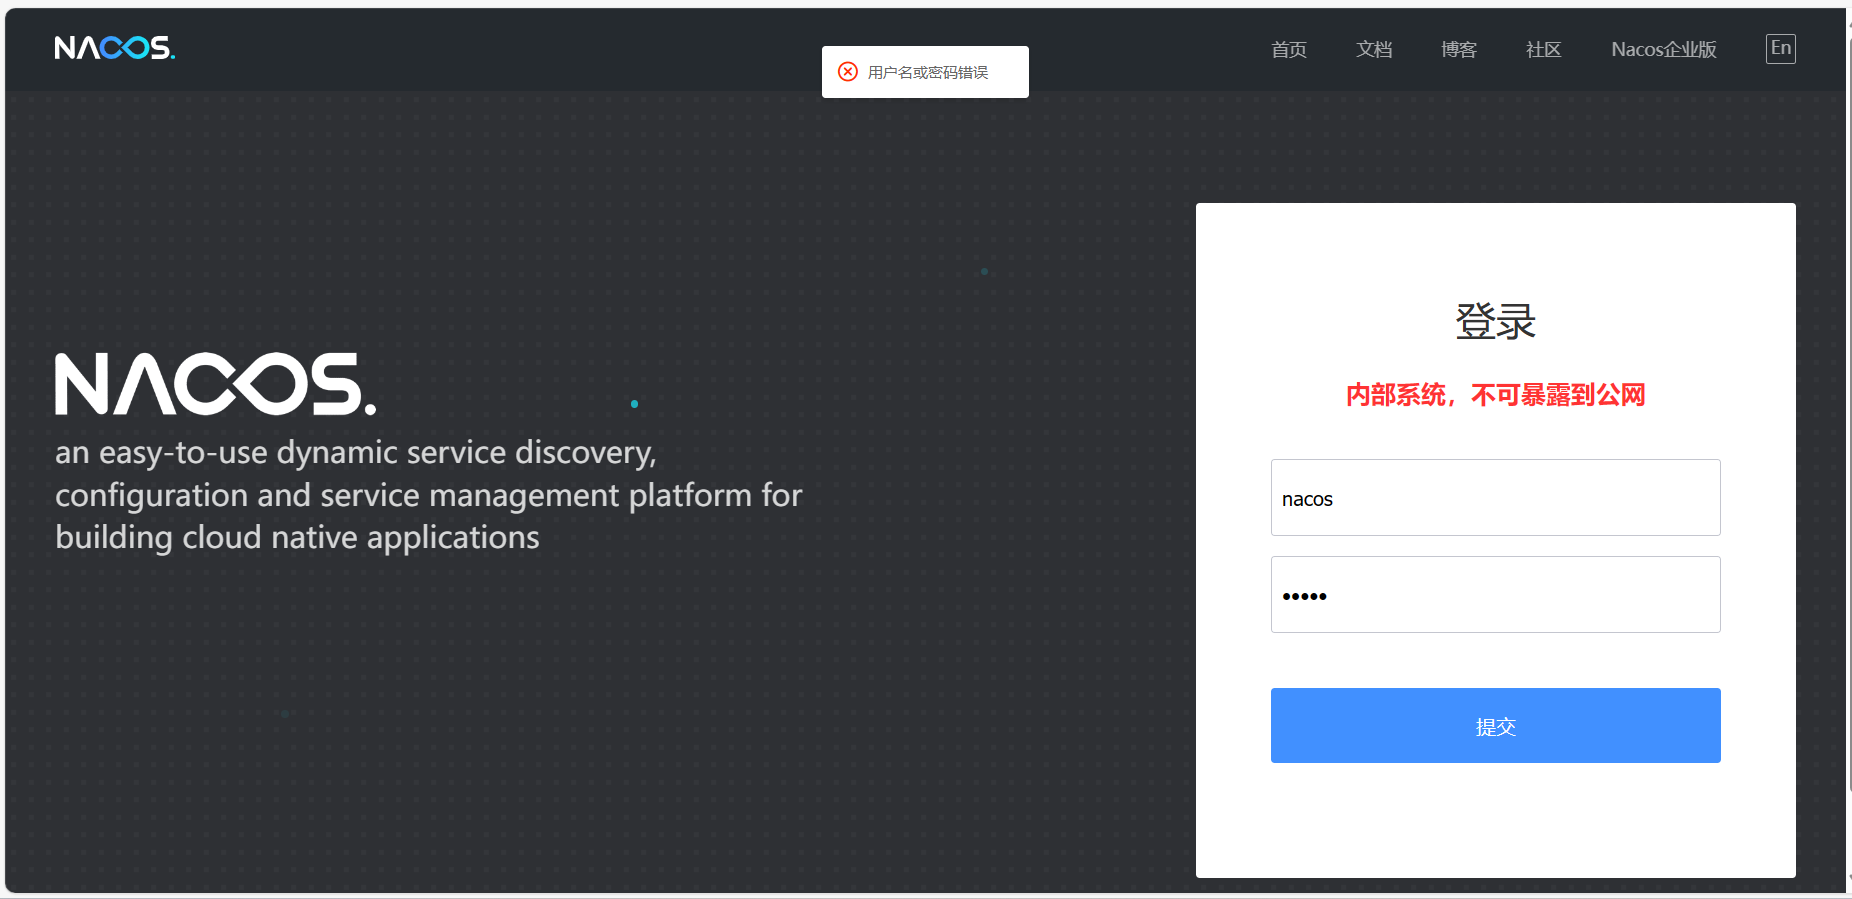
Task: Focus the masked password field
Action: (x=1496, y=595)
